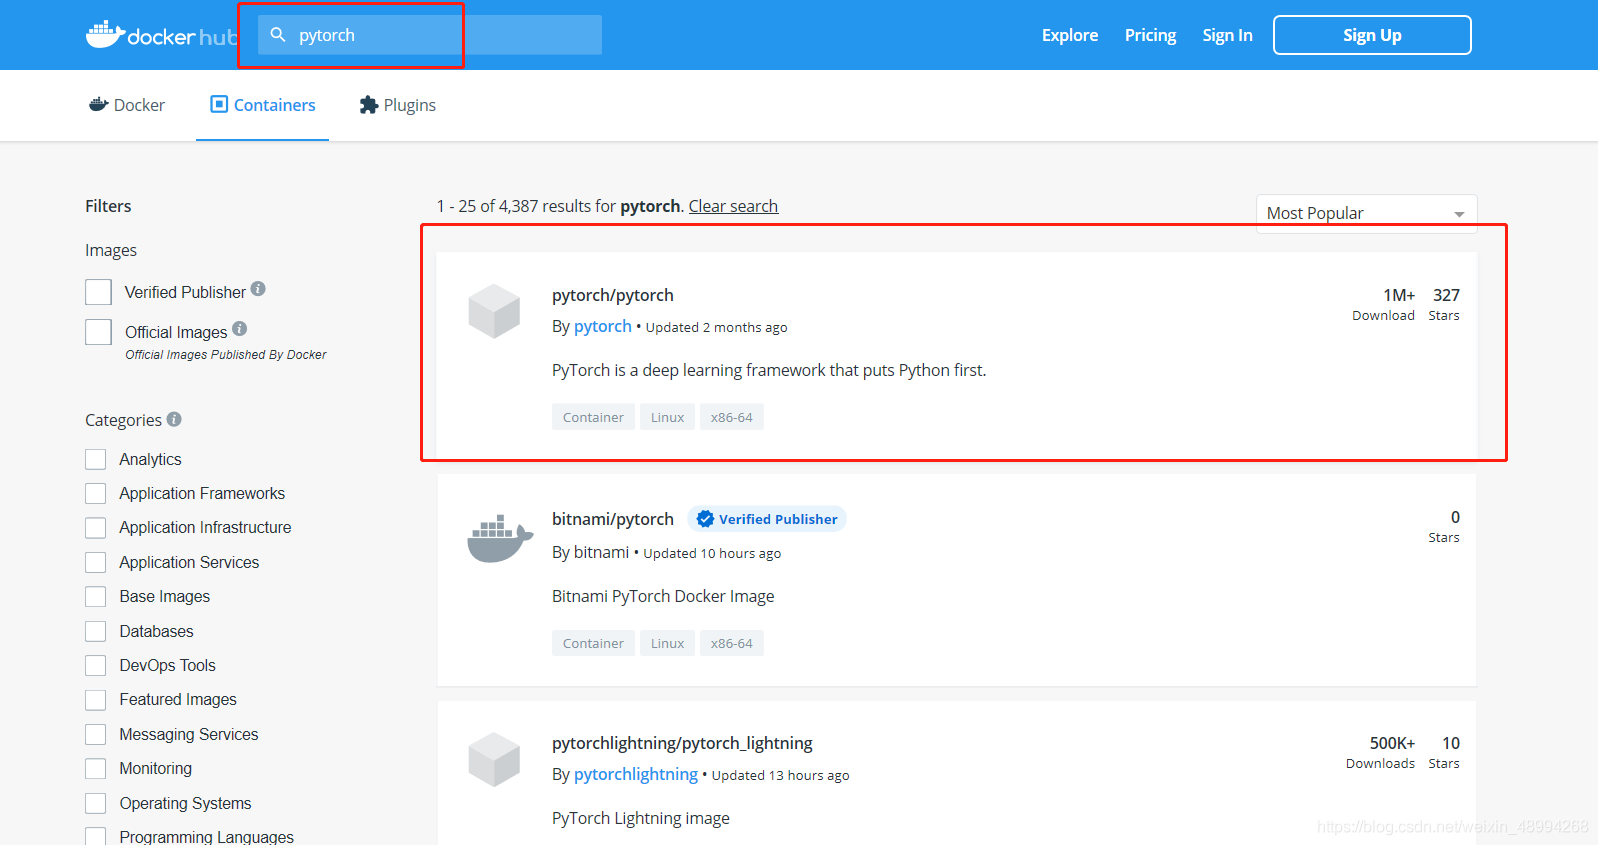Check the Application Infrastructure checkbox

96,527
